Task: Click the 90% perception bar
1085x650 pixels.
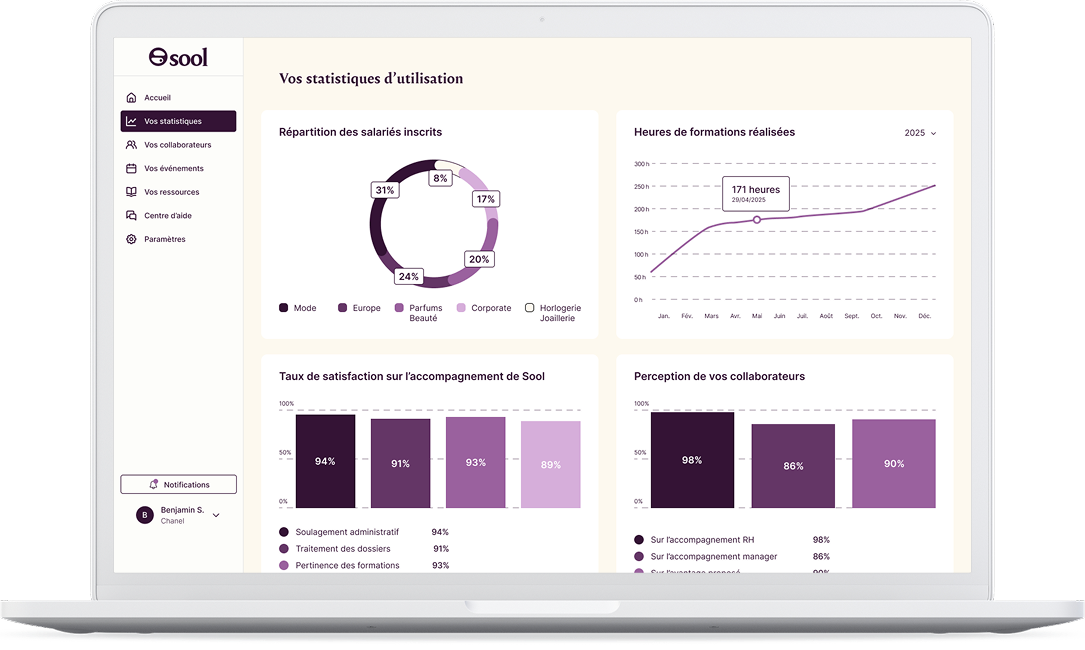Action: click(x=894, y=463)
